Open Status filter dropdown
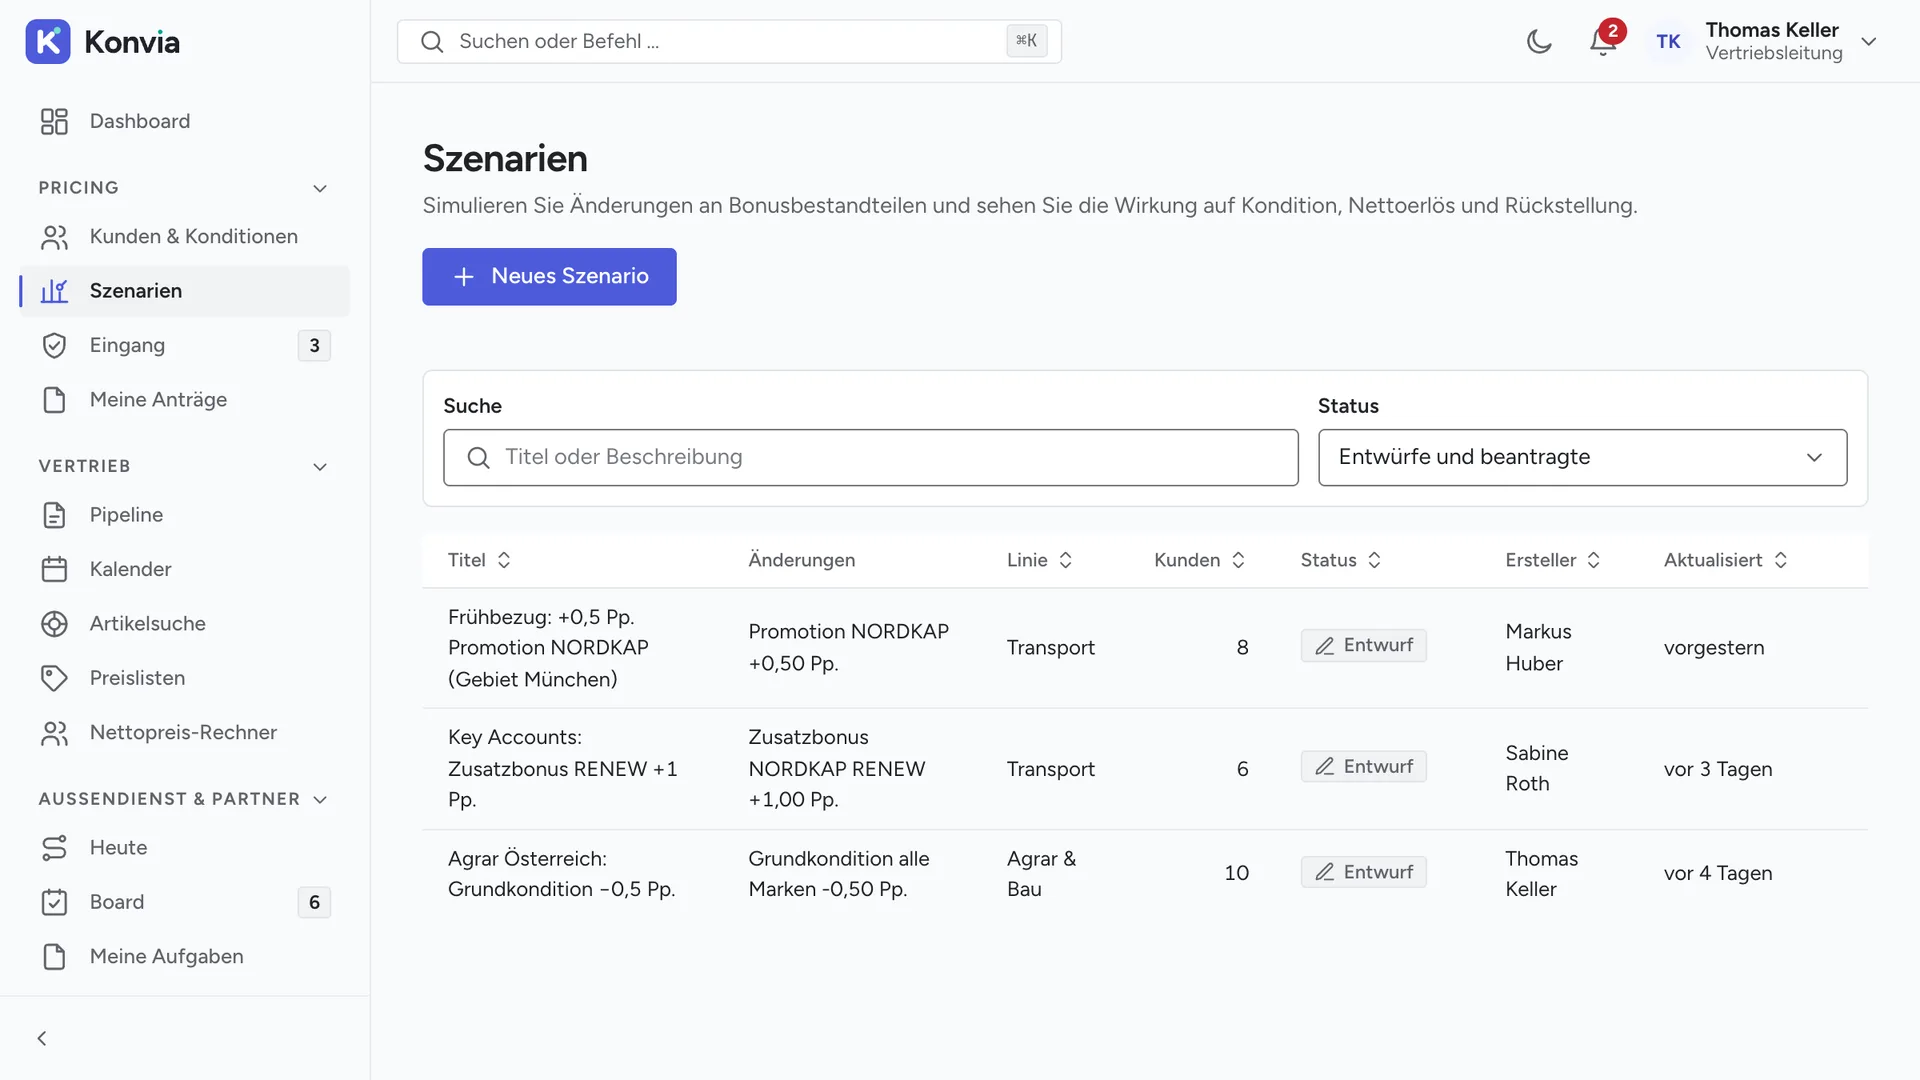The width and height of the screenshot is (1920, 1080). pyautogui.click(x=1582, y=457)
